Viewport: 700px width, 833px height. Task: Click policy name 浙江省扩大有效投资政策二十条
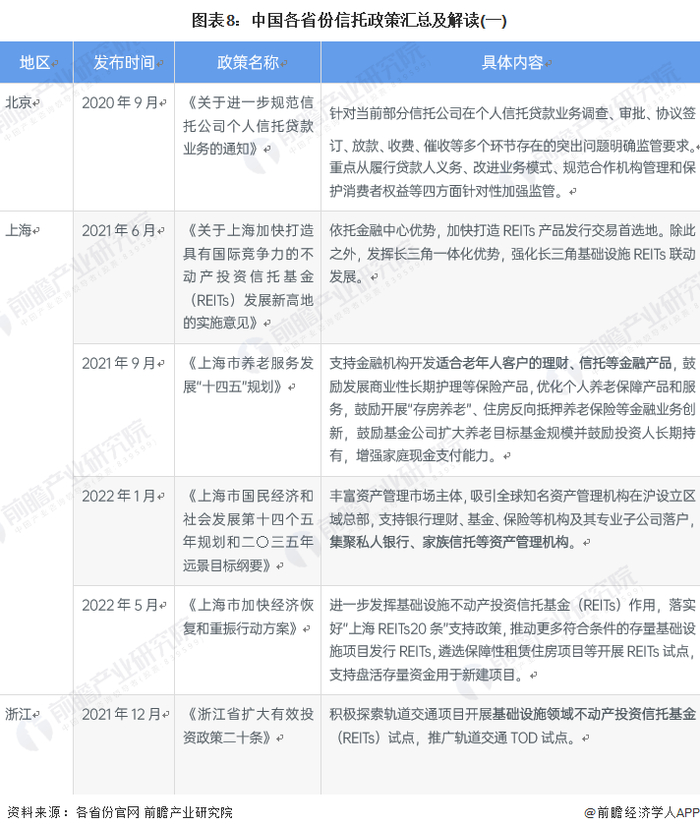[x=248, y=726]
